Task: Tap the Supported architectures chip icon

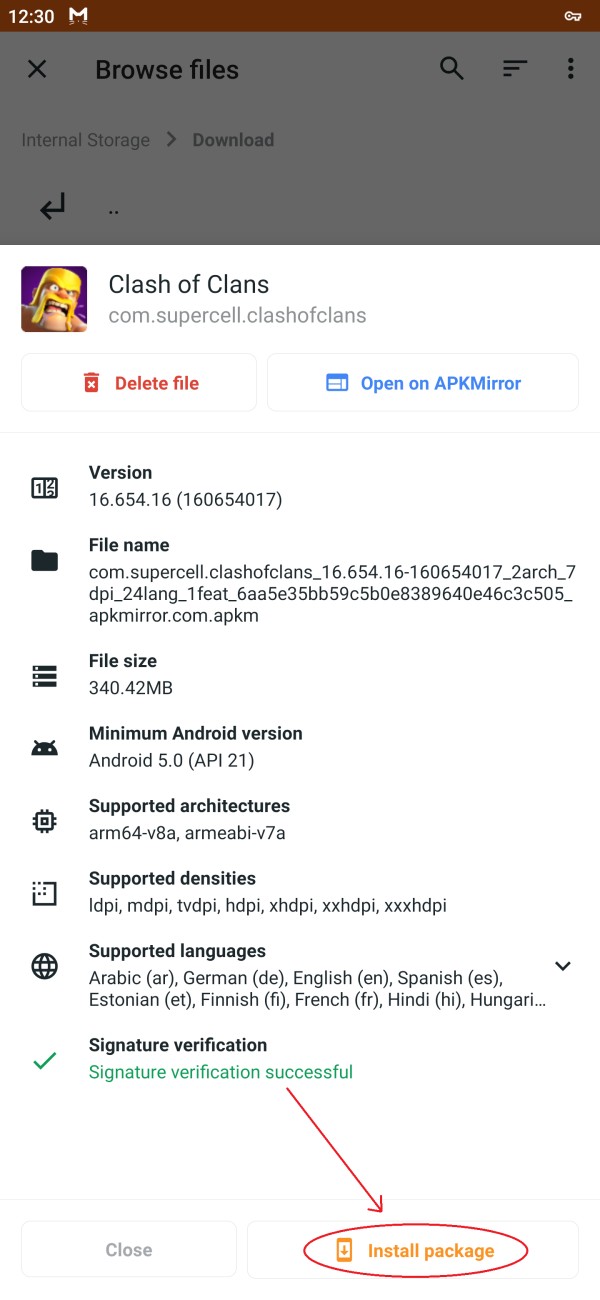Action: 45,821
